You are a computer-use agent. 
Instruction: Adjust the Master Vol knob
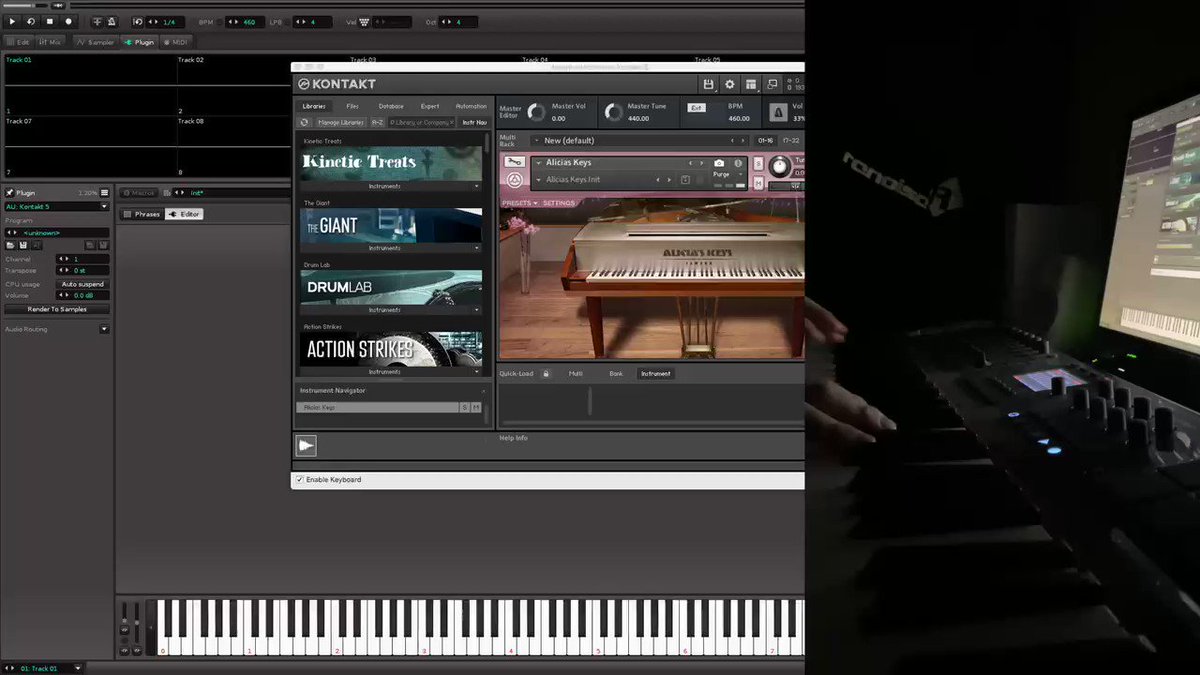(537, 112)
